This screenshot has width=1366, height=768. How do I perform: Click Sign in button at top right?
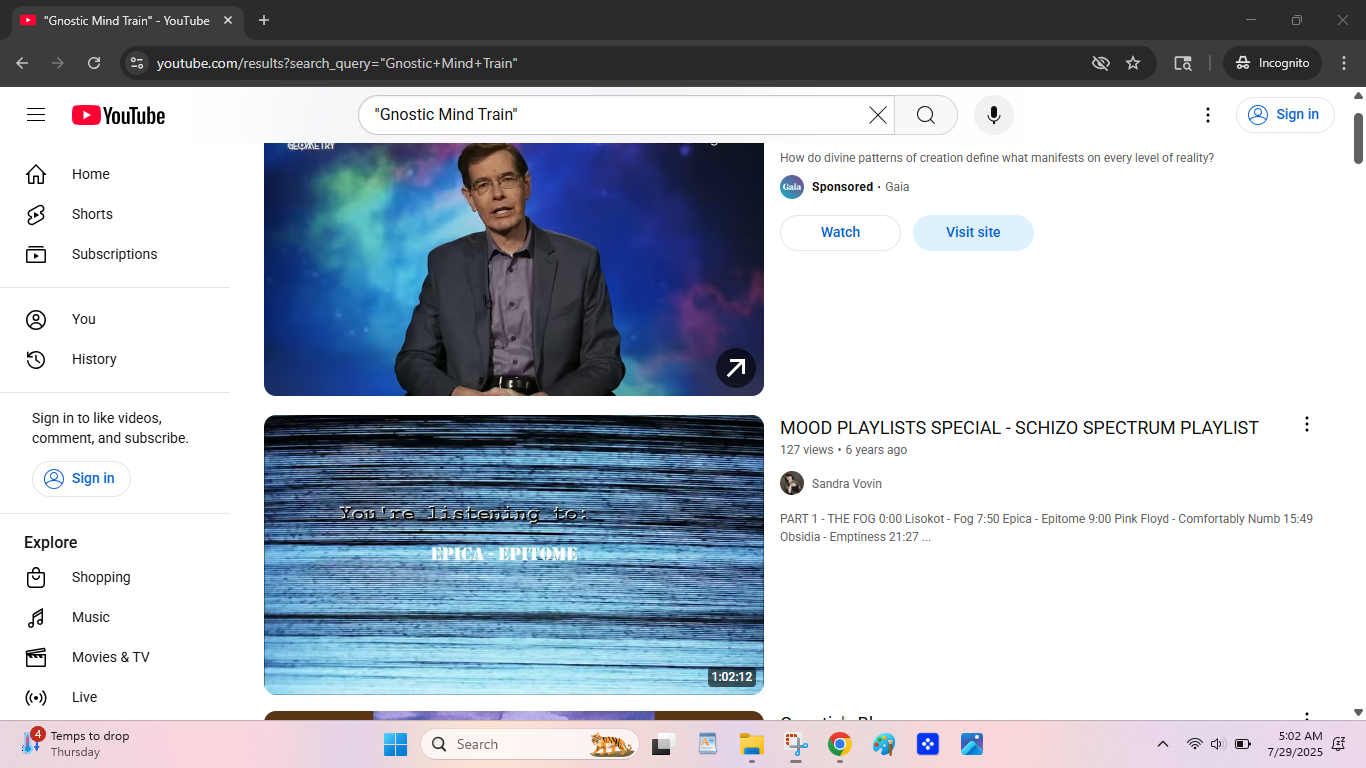pyautogui.click(x=1285, y=114)
